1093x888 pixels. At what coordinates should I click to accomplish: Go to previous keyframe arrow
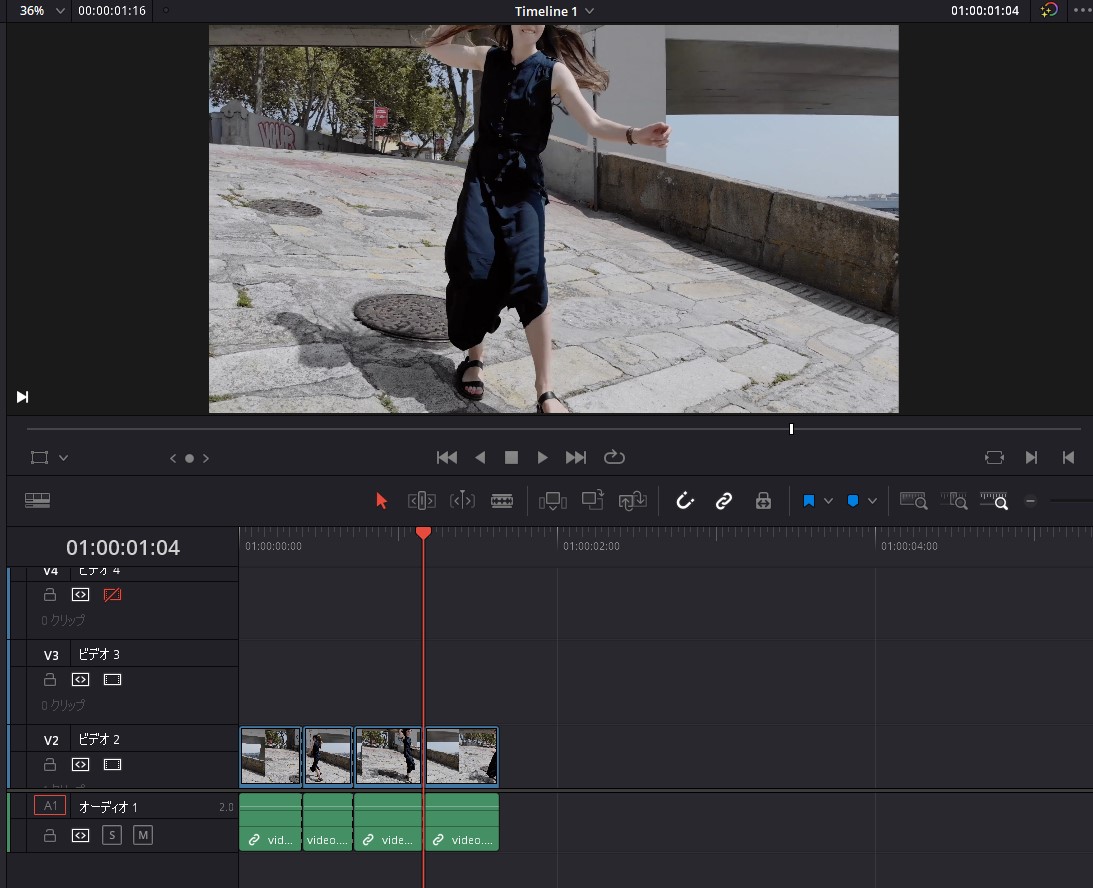click(x=173, y=458)
